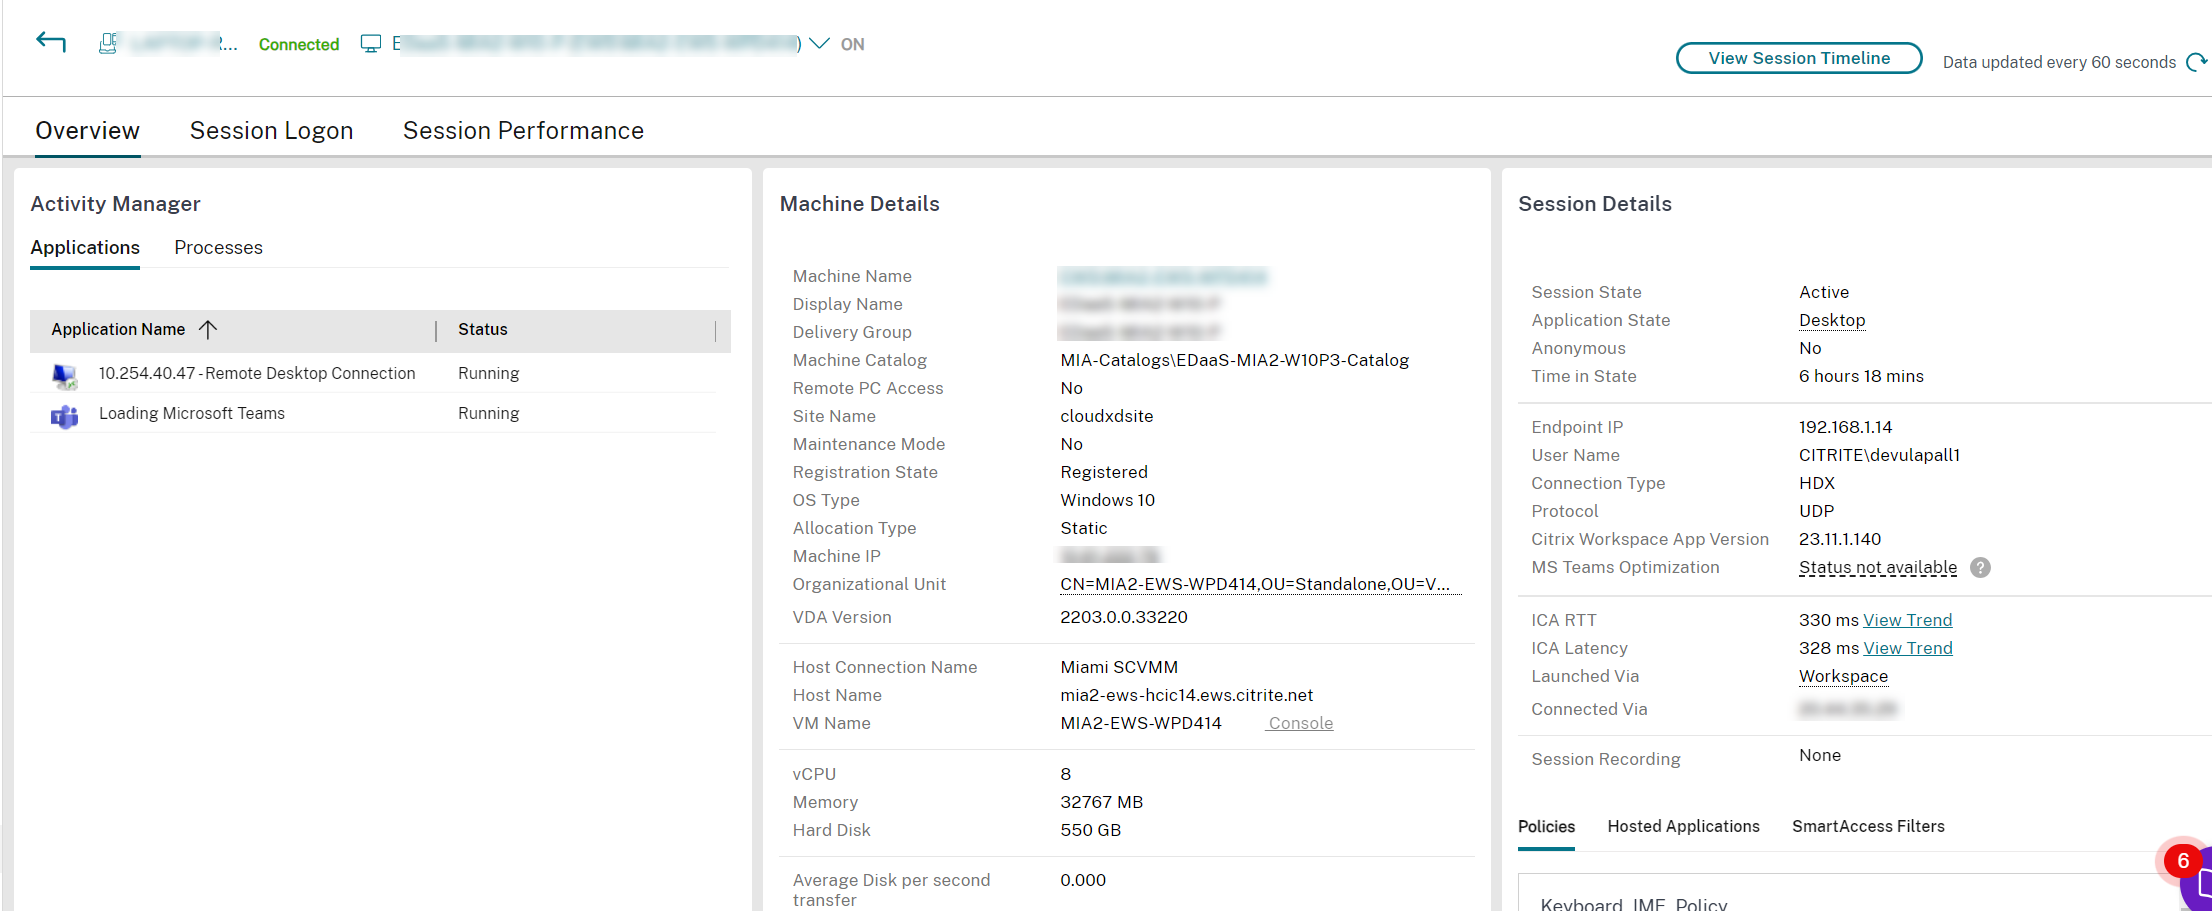
Task: Open View Trend link for ICA Latency
Action: (x=1907, y=648)
